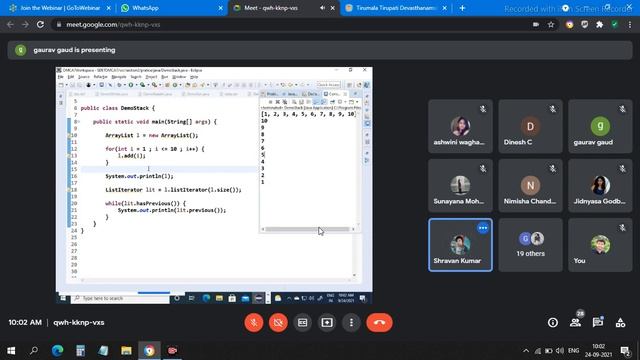Open File Explorer from taskbar
The width and height of the screenshot is (640, 360).
[x=126, y=350]
